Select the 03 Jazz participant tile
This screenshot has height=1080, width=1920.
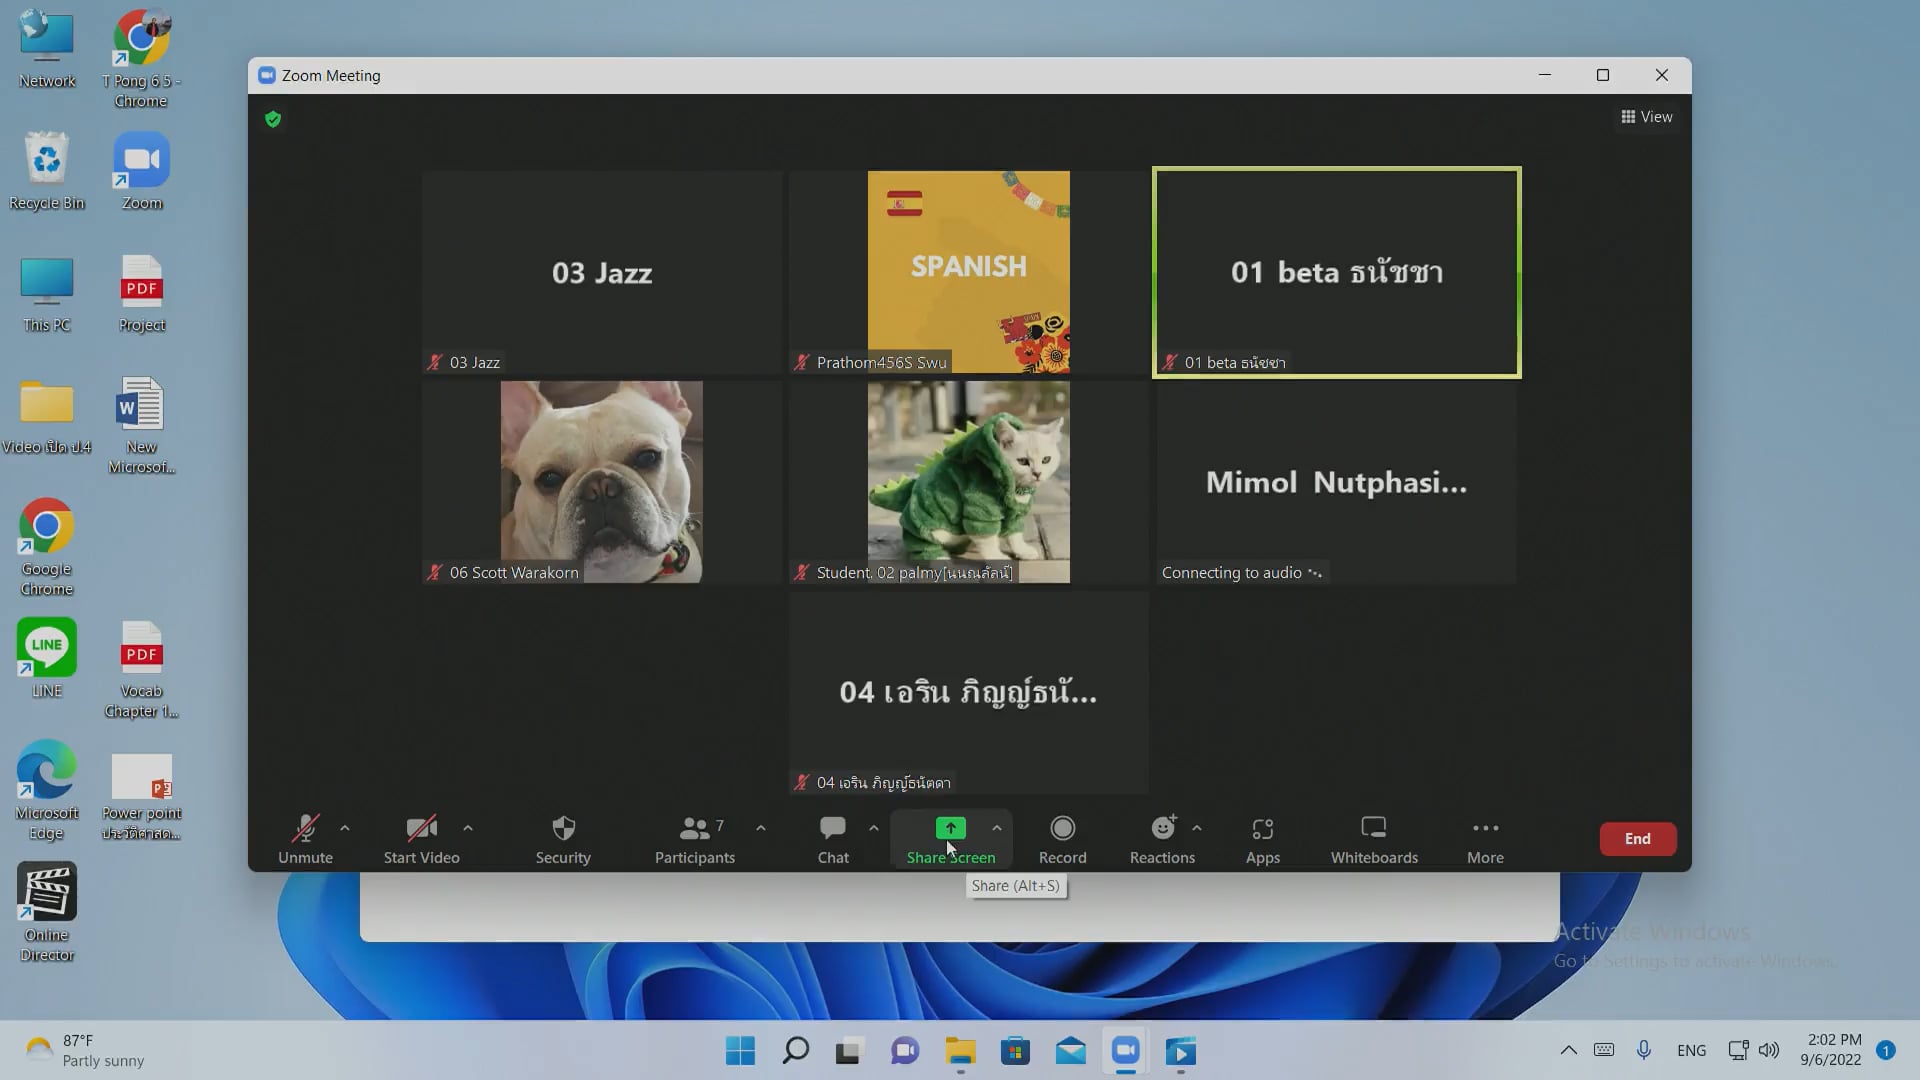602,272
